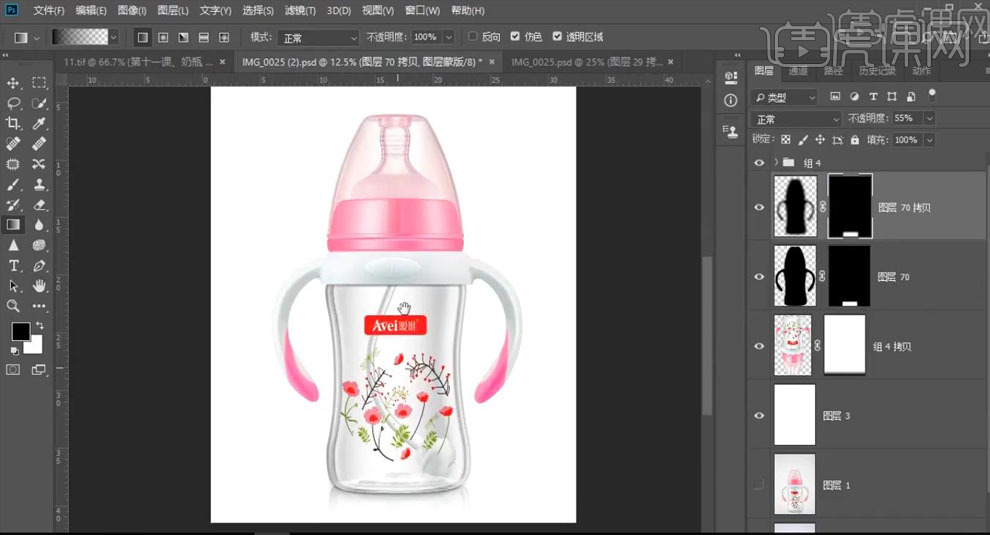Pick the Crop tool
Screen dimensions: 990x535
coord(14,123)
